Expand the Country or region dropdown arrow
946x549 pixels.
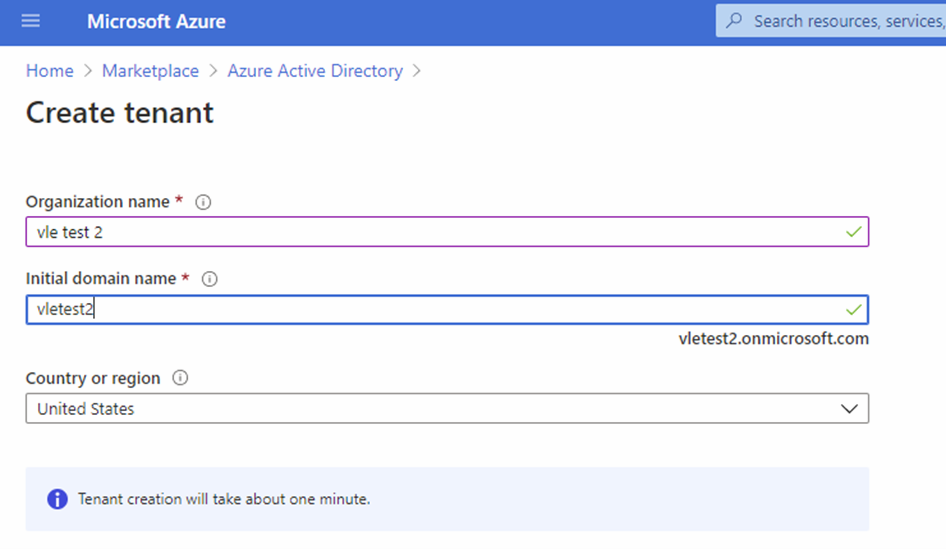(849, 409)
